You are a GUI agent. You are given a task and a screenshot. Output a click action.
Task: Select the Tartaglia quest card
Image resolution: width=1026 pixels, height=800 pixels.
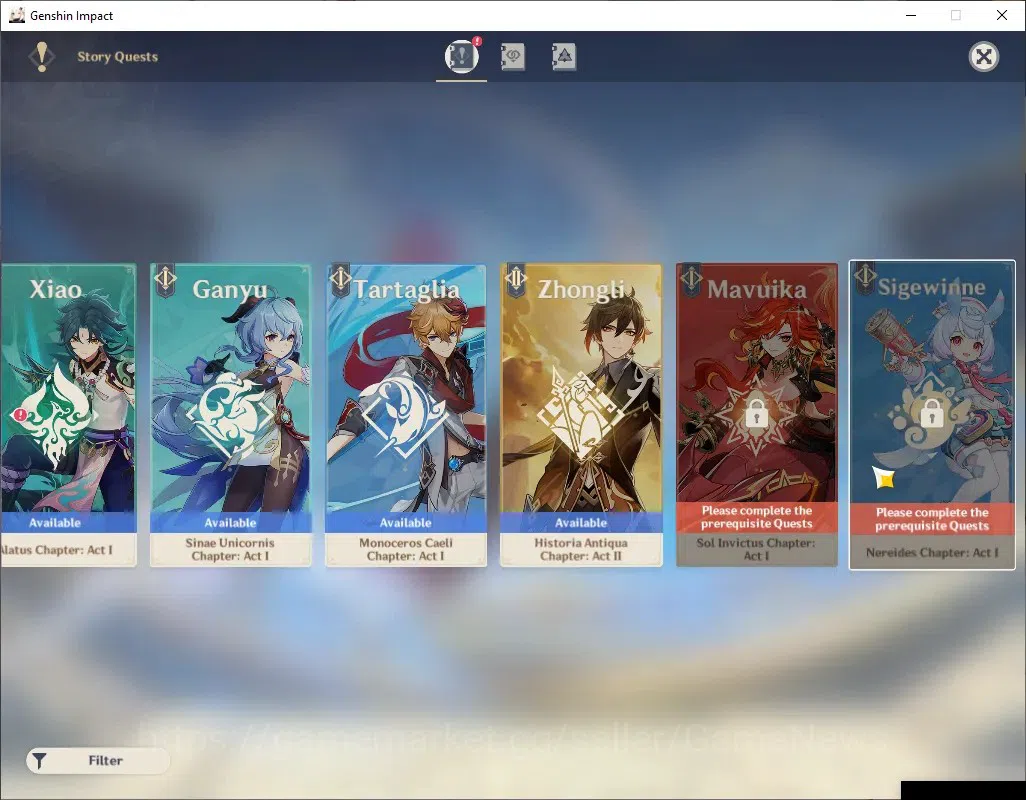[x=406, y=415]
